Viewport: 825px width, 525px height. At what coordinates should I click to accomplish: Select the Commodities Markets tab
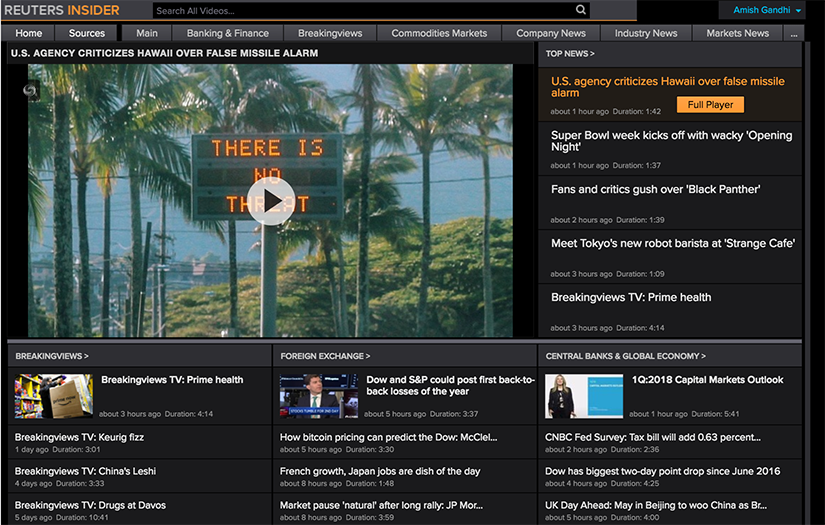coord(439,33)
